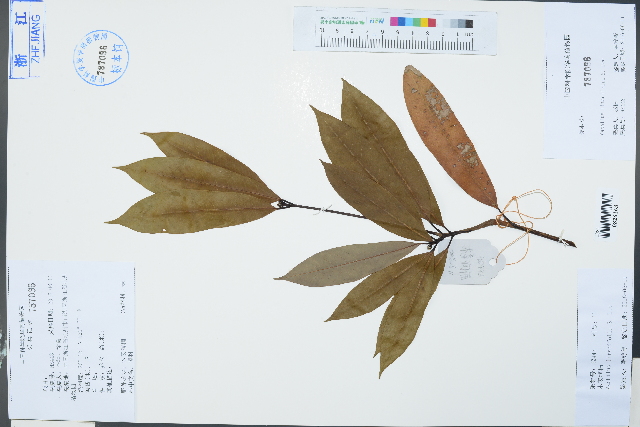
Task: Click the yellow patch on the color card
Action: click(x=424, y=22)
